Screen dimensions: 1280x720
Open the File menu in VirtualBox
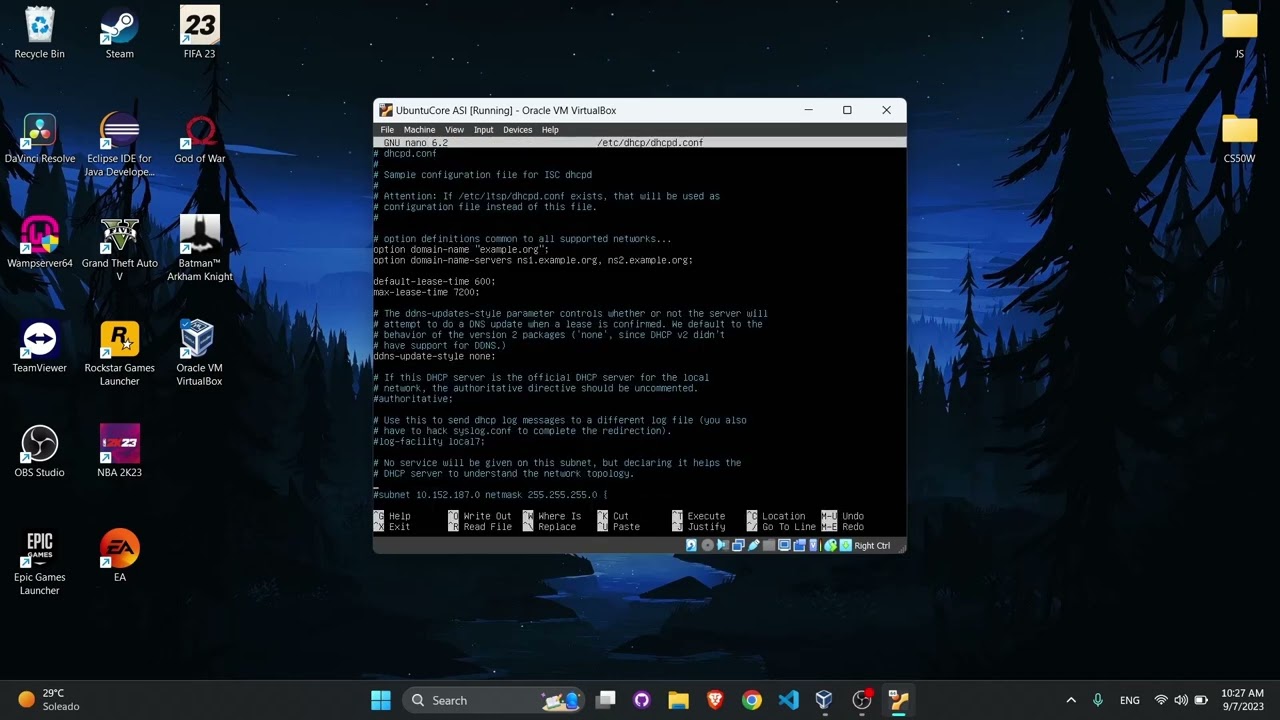387,130
